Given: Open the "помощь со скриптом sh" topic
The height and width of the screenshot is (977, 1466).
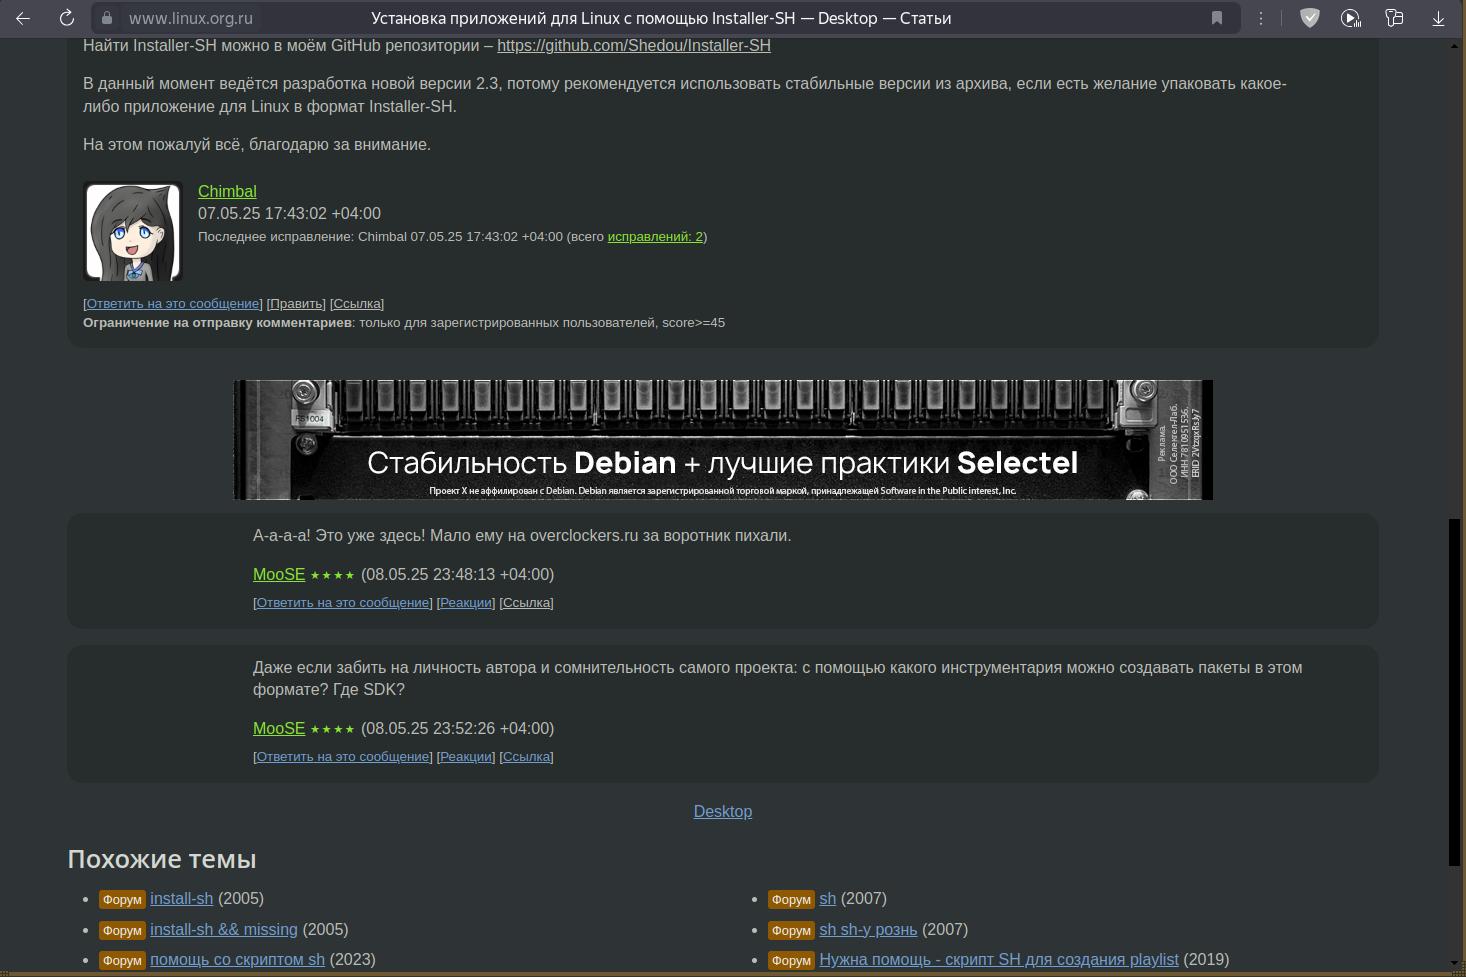Looking at the screenshot, I should (x=237, y=959).
